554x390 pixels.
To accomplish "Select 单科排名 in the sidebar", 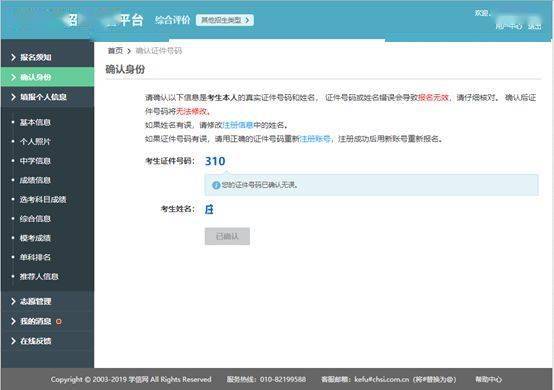I will point(35,257).
